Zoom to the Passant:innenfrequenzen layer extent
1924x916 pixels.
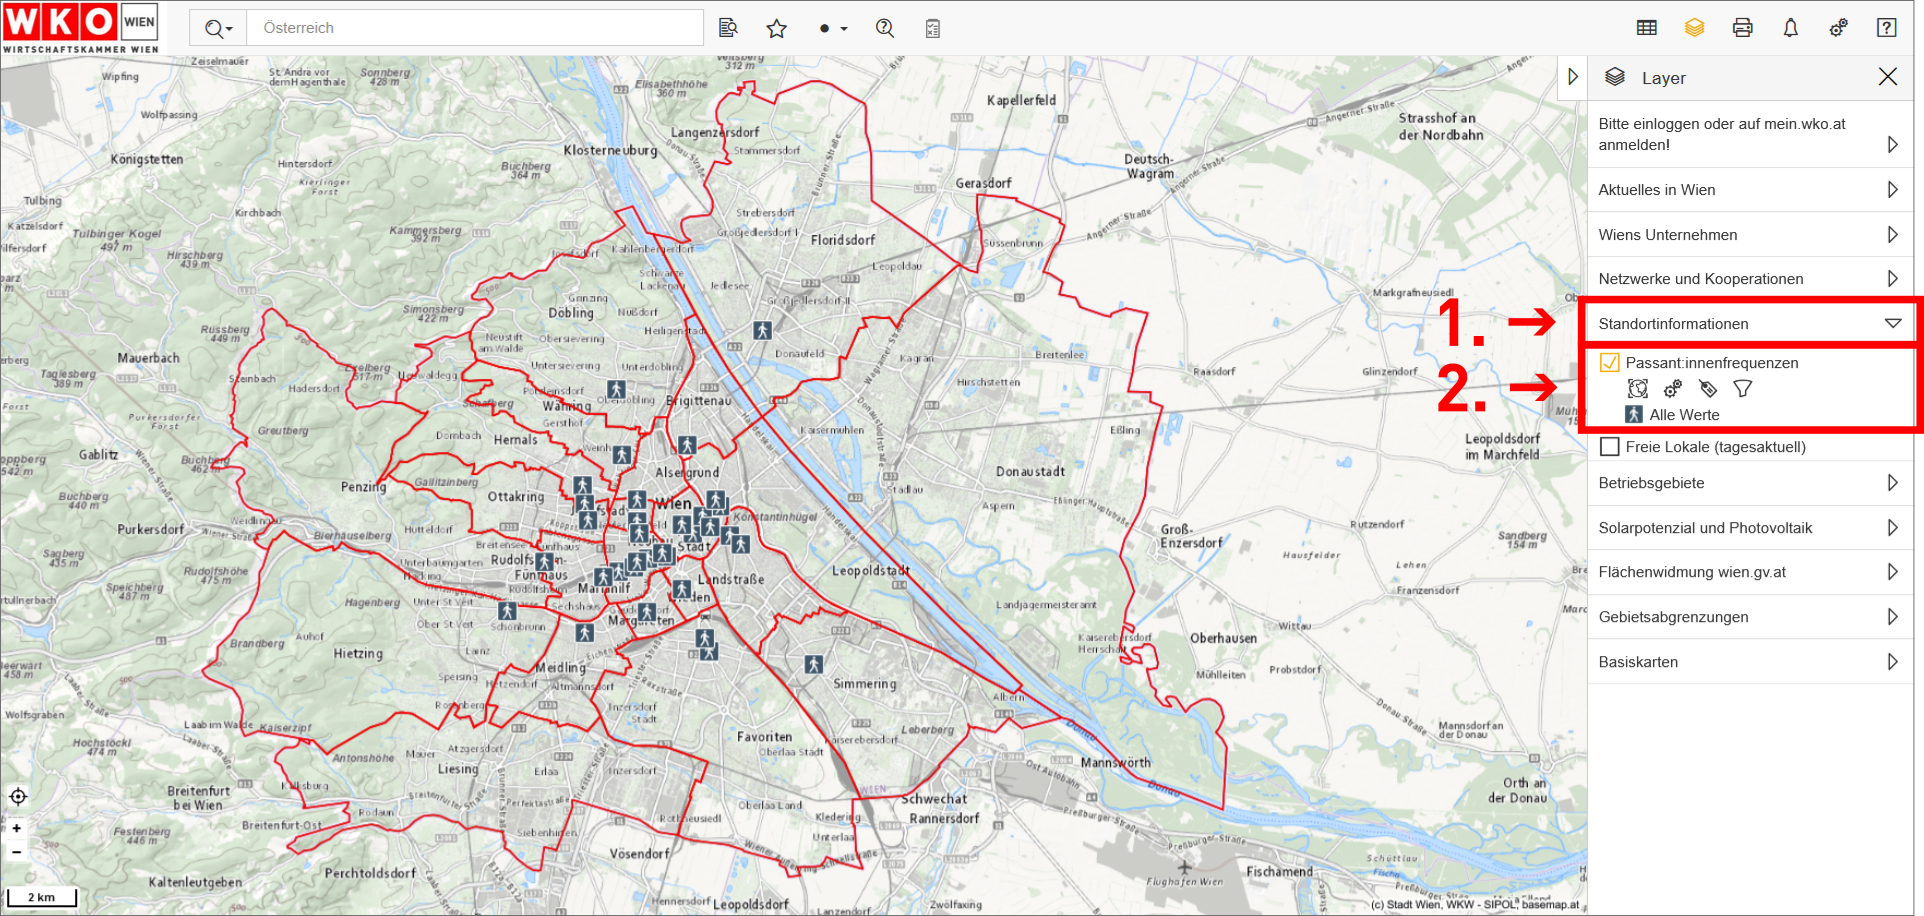1637,389
